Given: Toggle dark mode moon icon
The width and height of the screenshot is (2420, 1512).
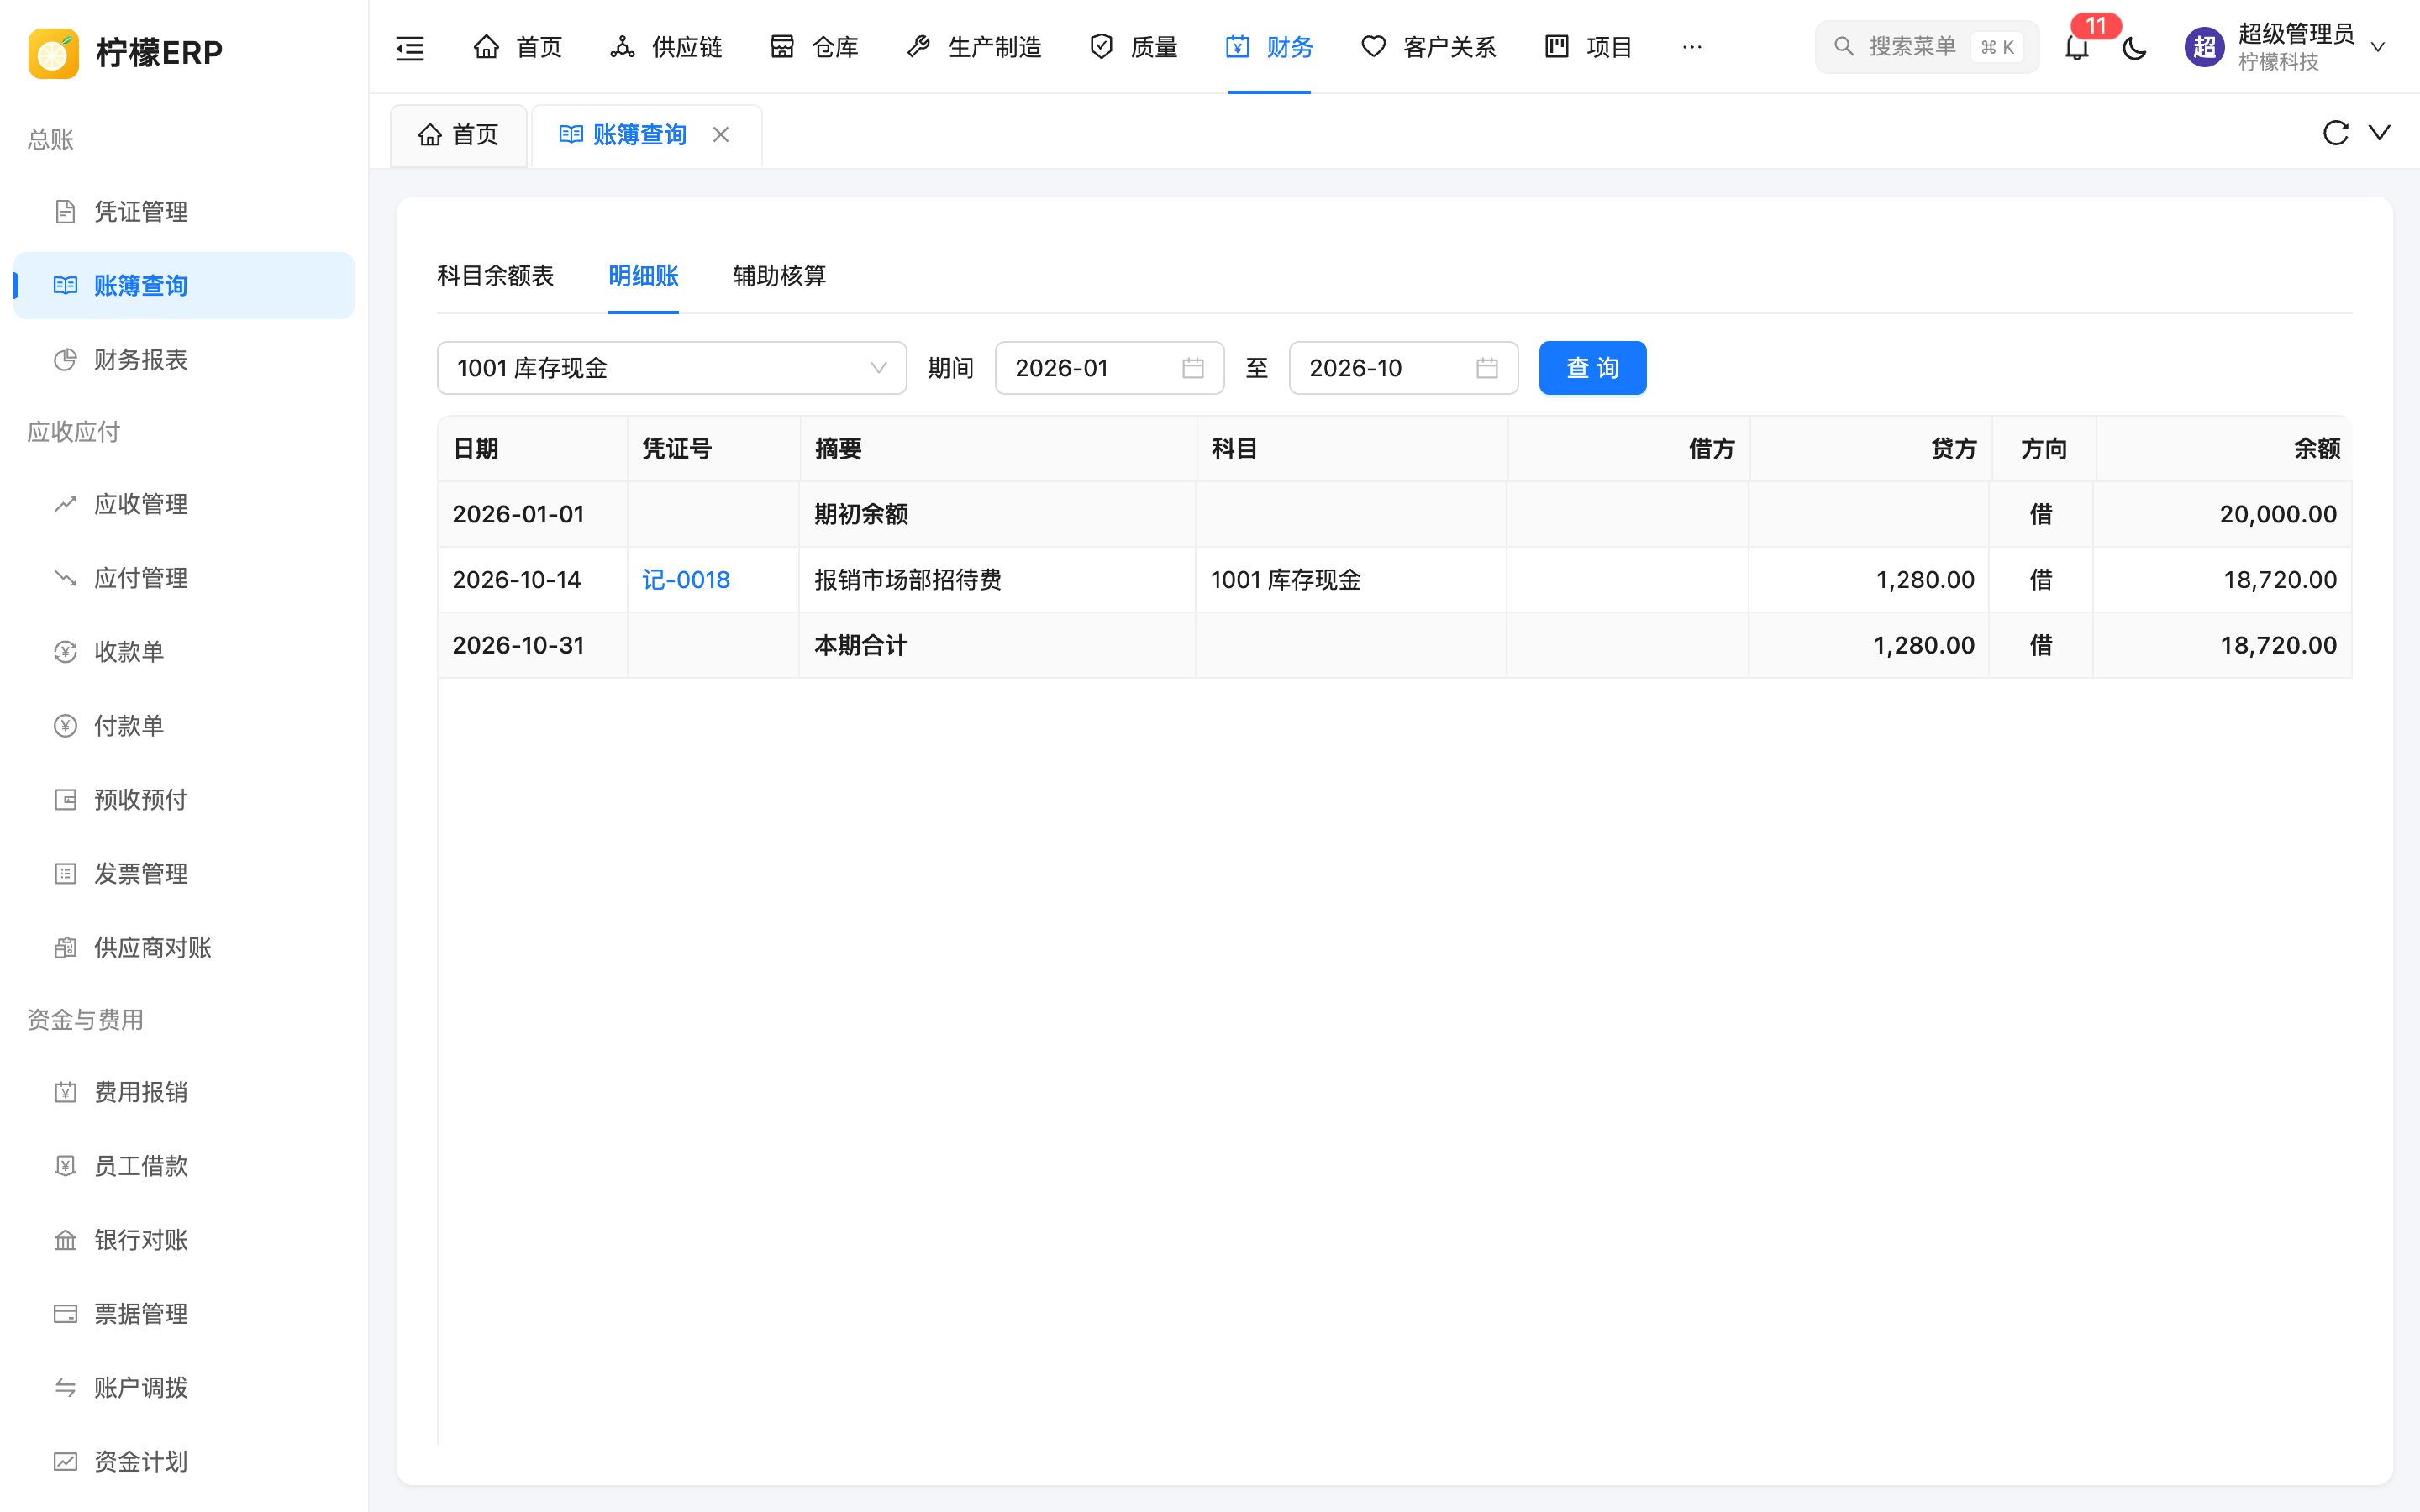Looking at the screenshot, I should point(2134,47).
